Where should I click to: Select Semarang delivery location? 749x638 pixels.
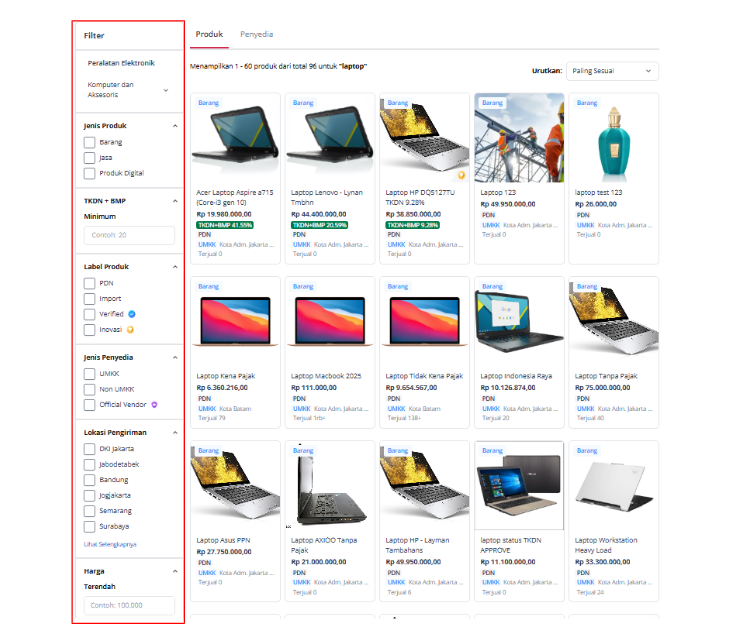tap(89, 511)
